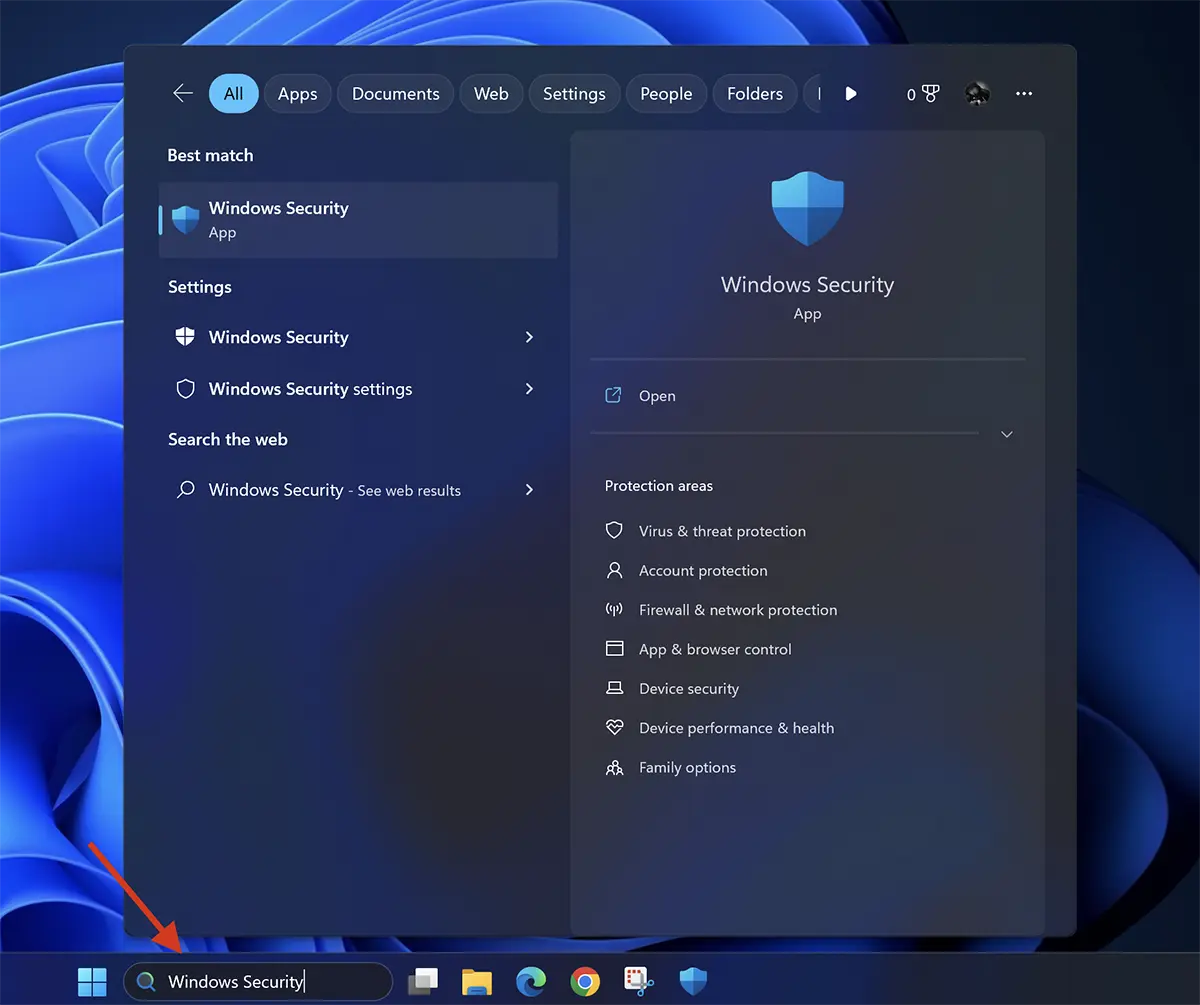Image resolution: width=1200 pixels, height=1005 pixels.
Task: Click the Account protection person icon
Action: pyautogui.click(x=615, y=570)
